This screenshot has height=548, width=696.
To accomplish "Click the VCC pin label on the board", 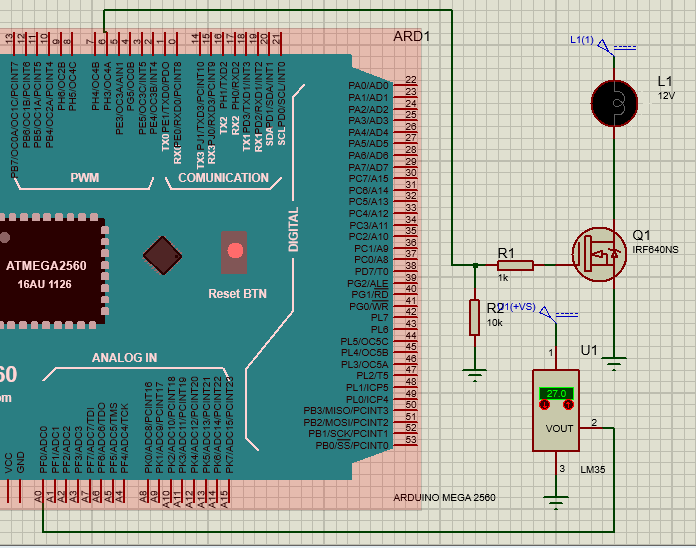I will pyautogui.click(x=8, y=463).
